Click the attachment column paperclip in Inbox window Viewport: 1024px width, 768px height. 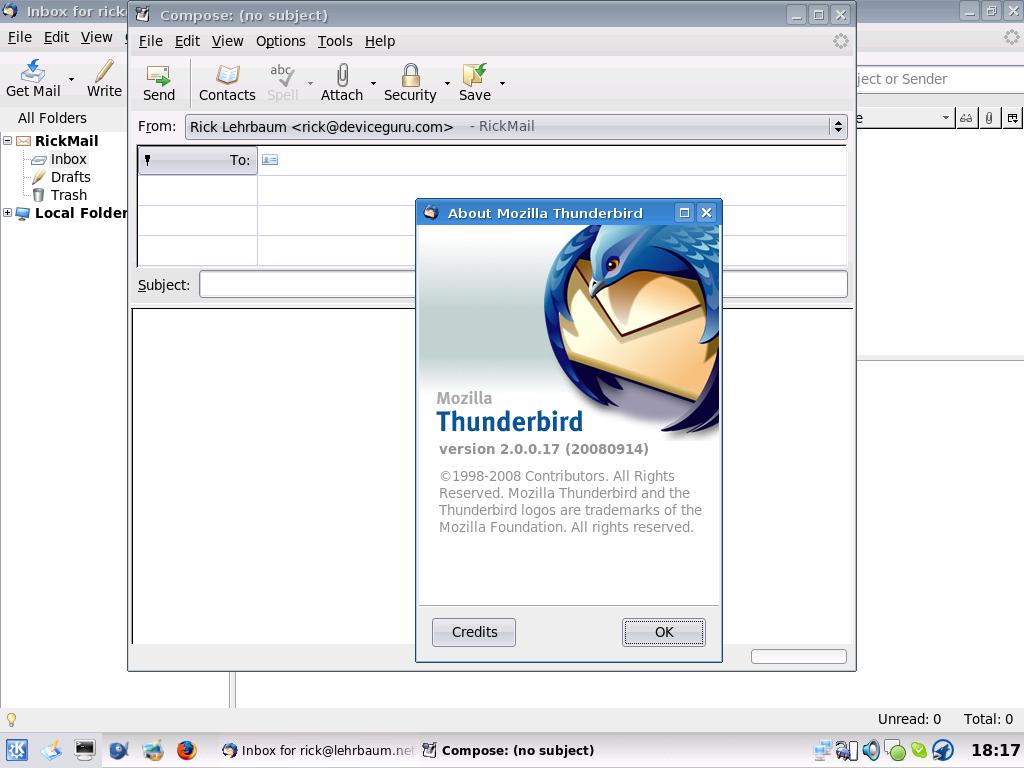[989, 118]
